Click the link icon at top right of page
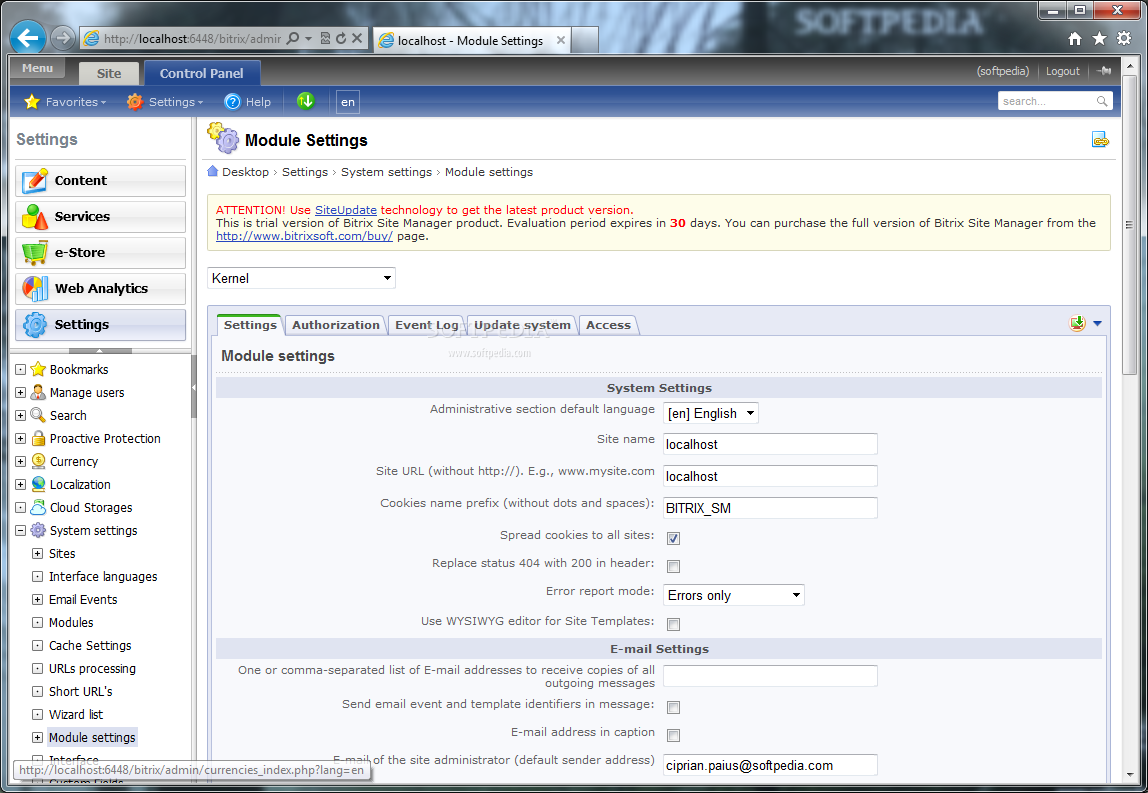 coord(1100,139)
